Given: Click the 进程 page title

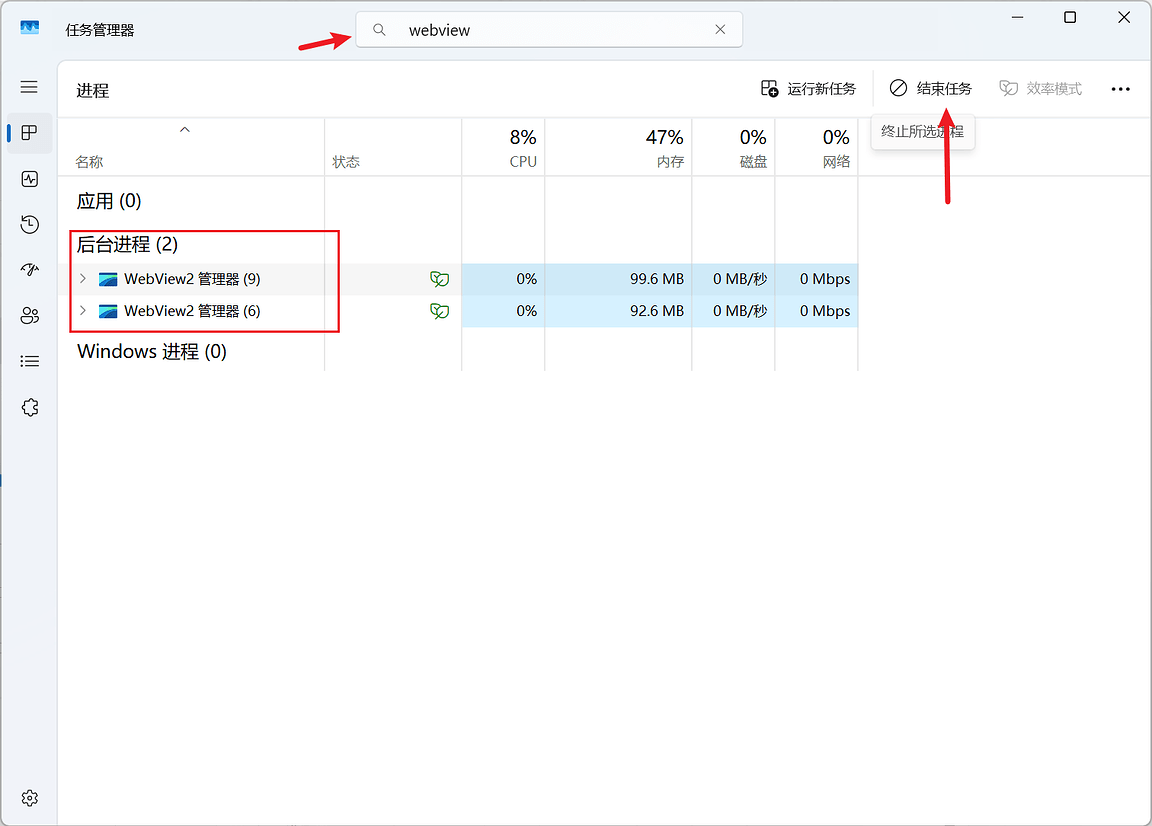Looking at the screenshot, I should coord(93,90).
